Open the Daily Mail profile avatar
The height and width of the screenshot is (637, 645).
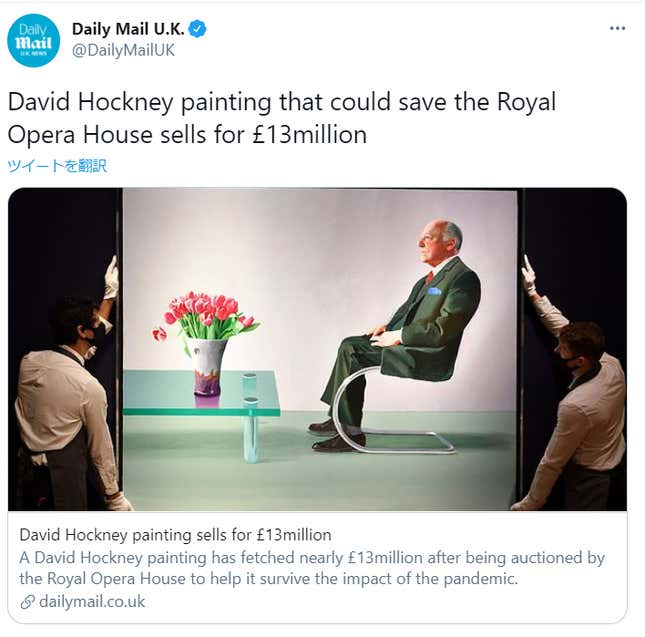pos(33,40)
